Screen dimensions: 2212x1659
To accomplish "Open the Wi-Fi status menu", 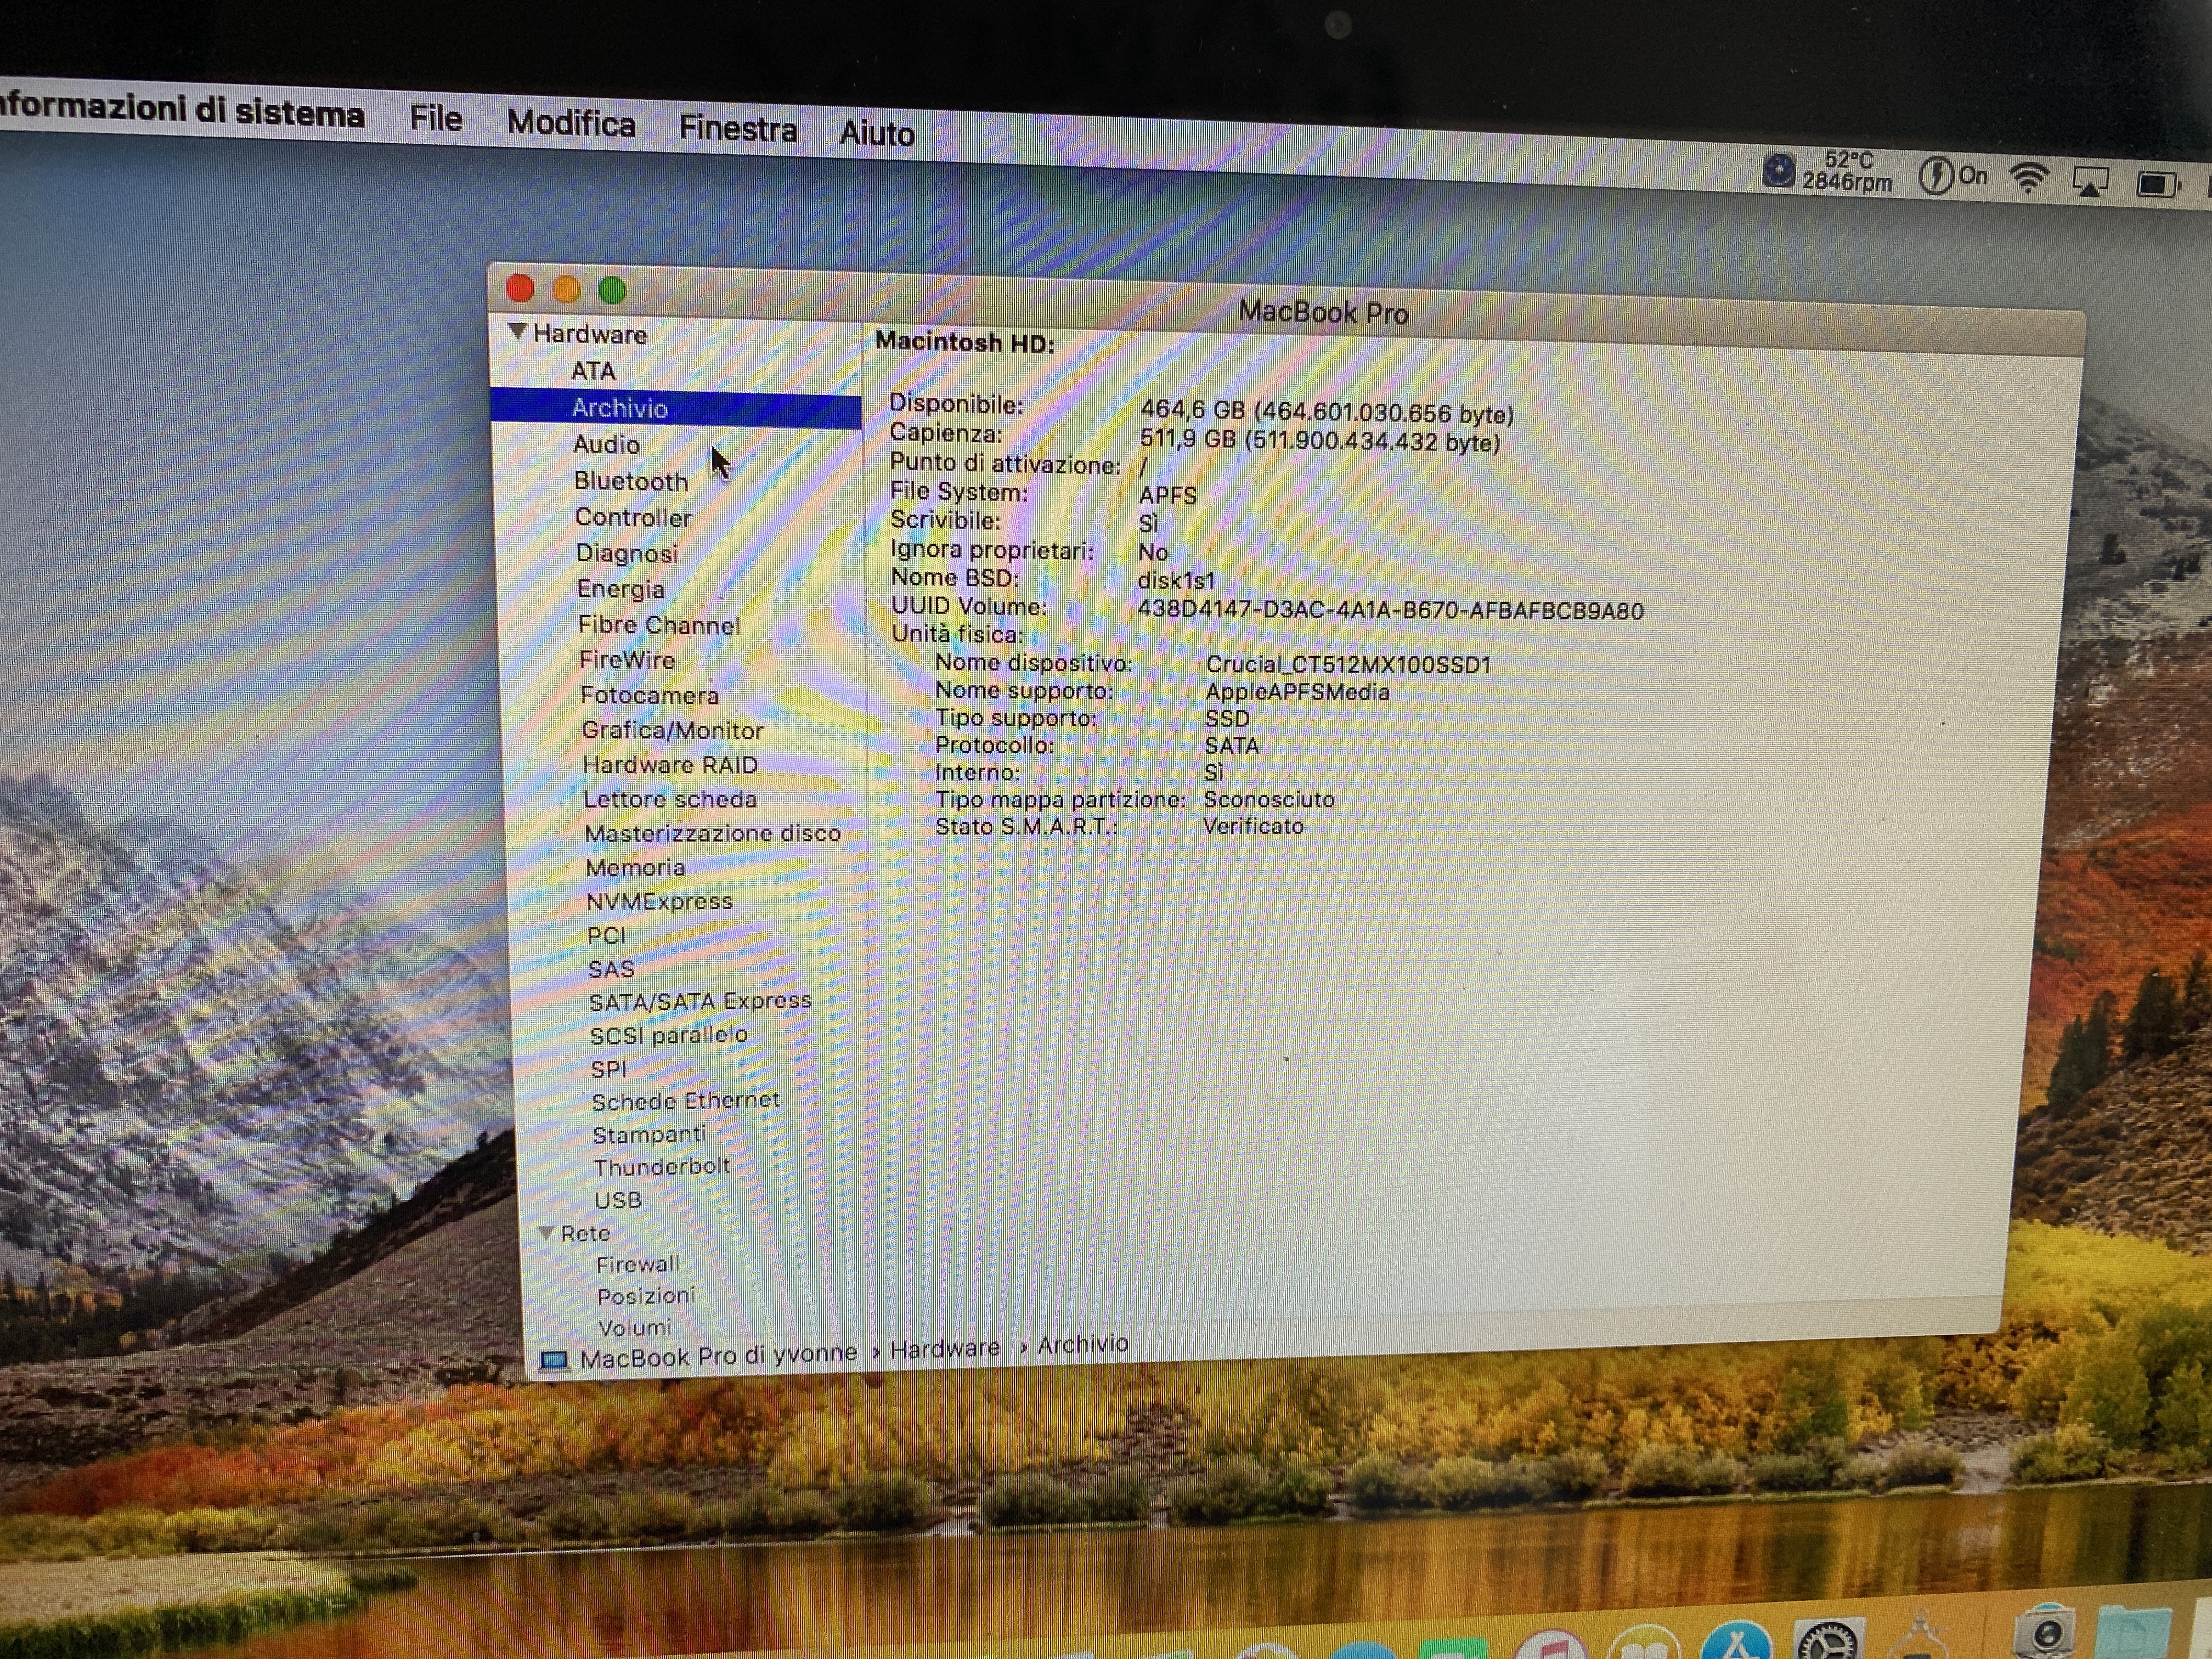I will pyautogui.click(x=2028, y=179).
